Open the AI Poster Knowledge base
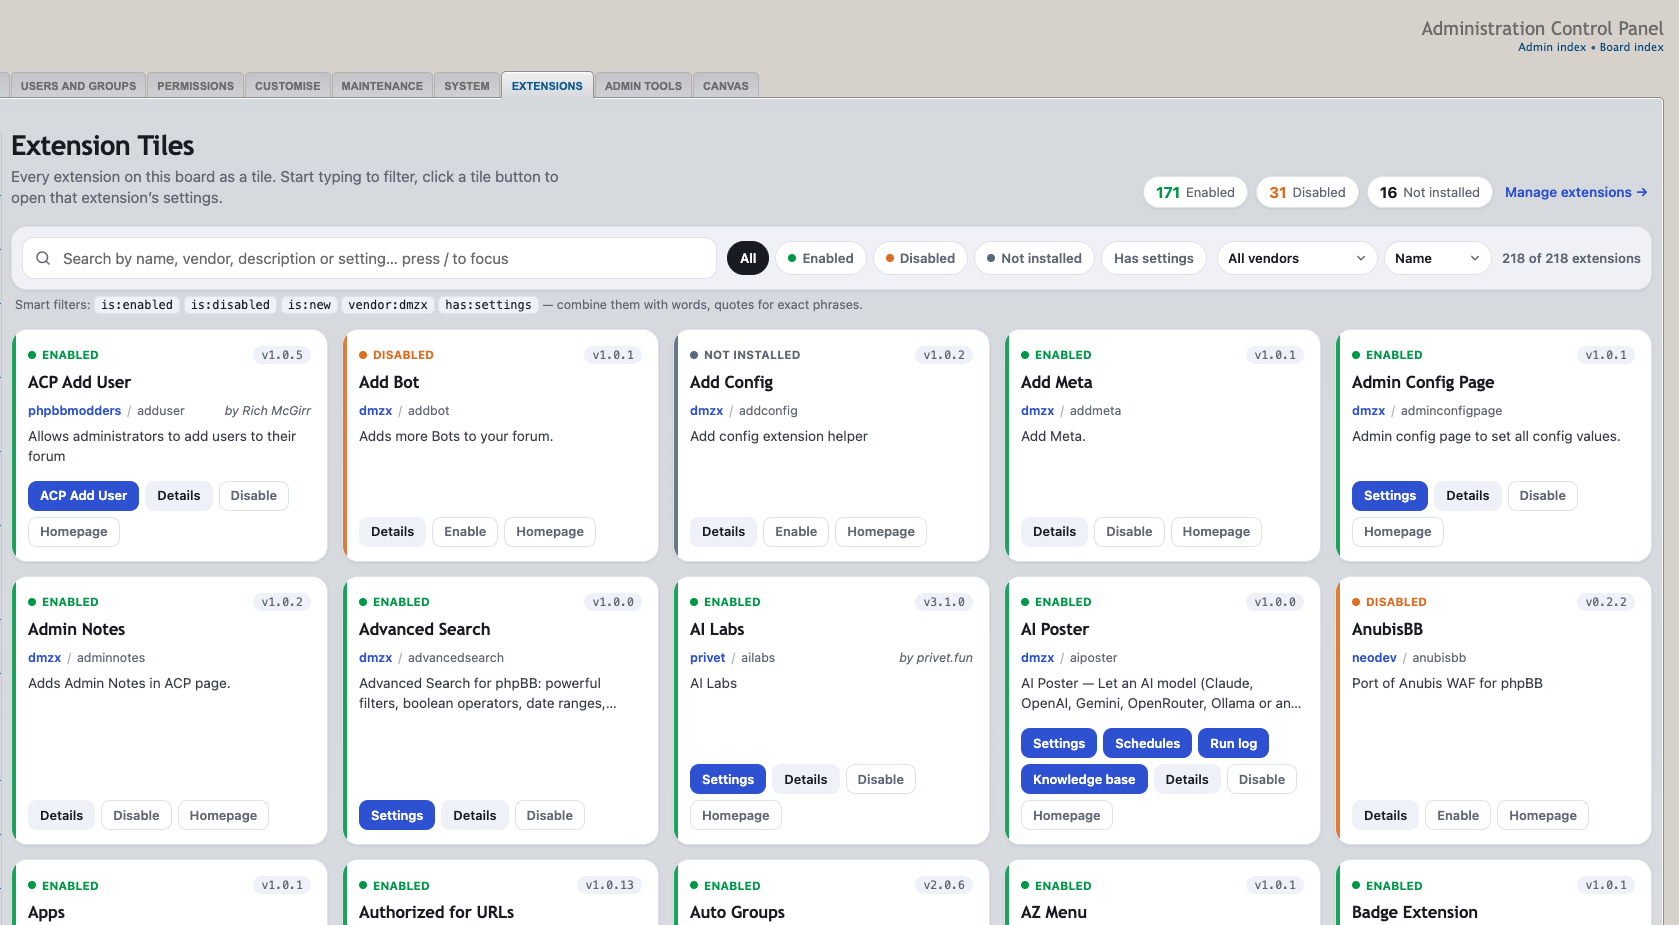Screen dimensions: 1679x925 1084,780
